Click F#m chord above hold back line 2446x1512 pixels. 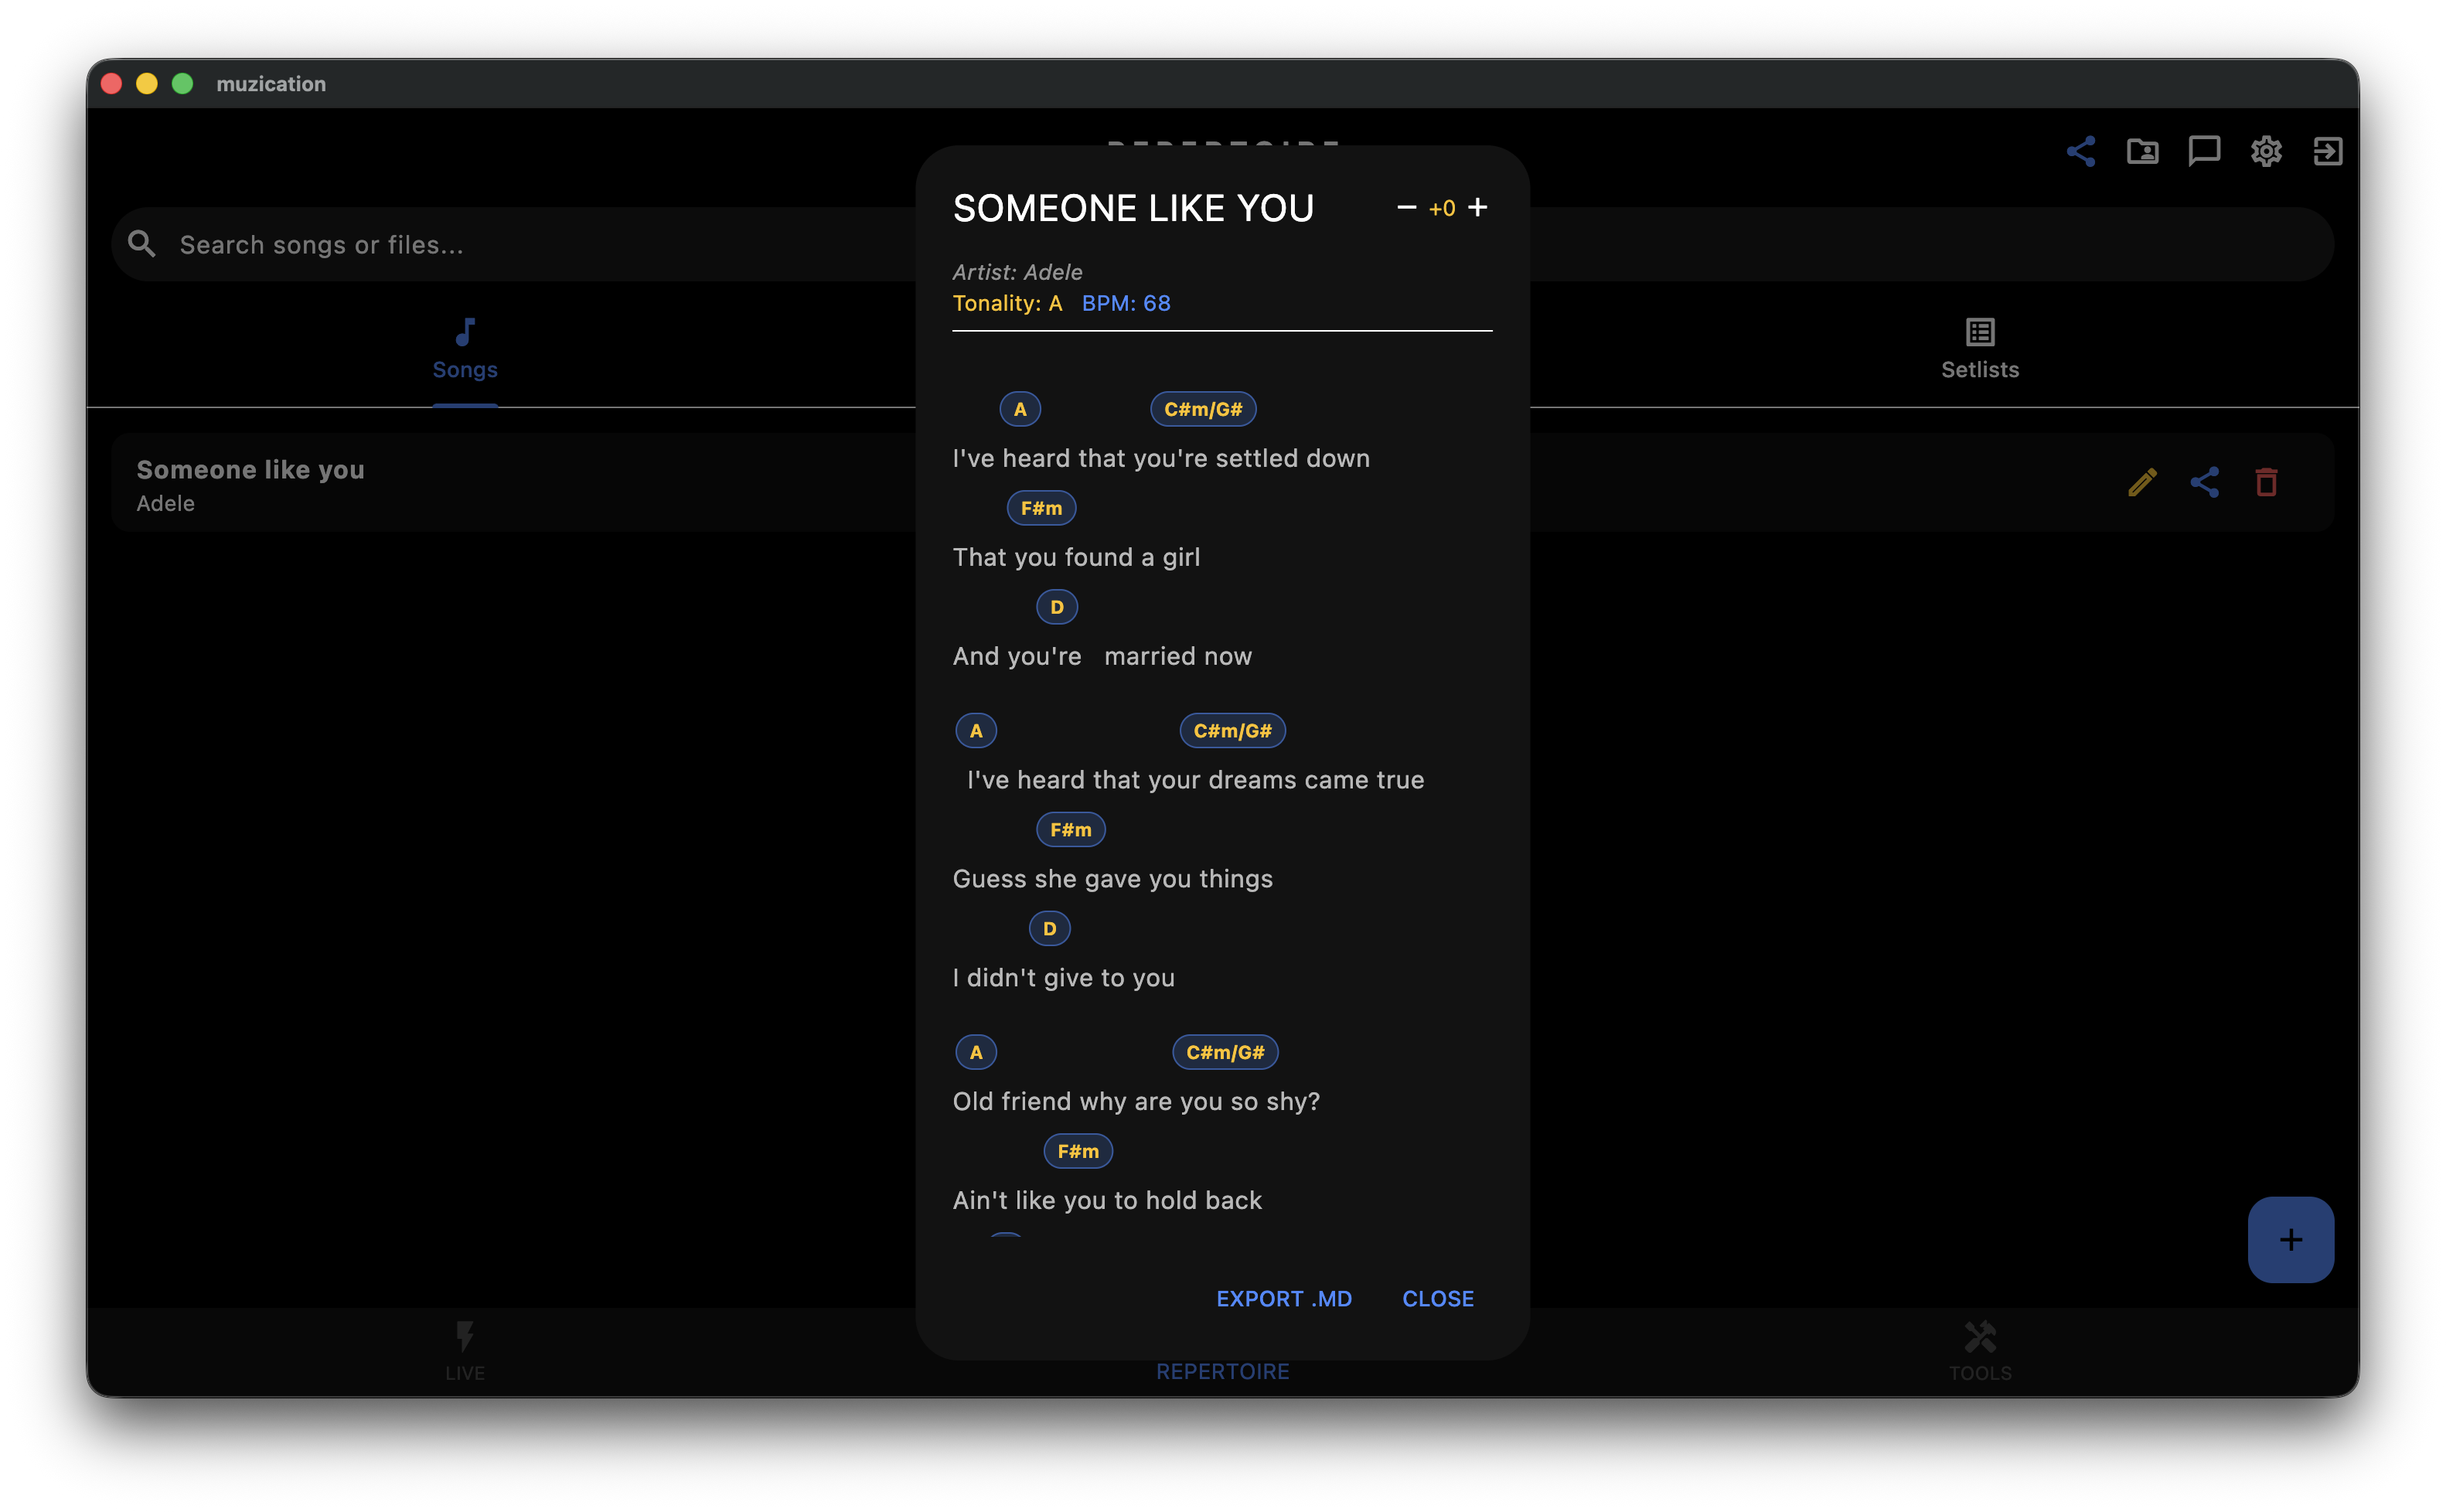coord(1078,1151)
